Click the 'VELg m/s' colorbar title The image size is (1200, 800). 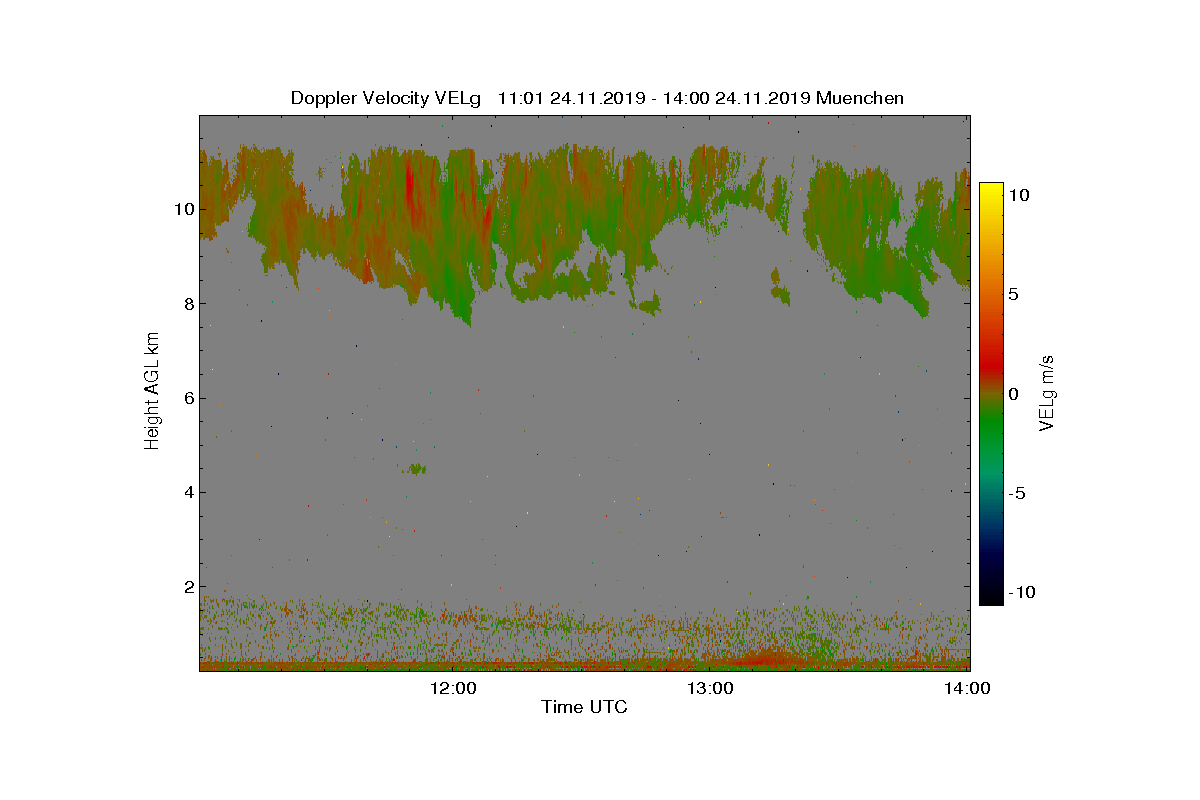coord(1048,392)
